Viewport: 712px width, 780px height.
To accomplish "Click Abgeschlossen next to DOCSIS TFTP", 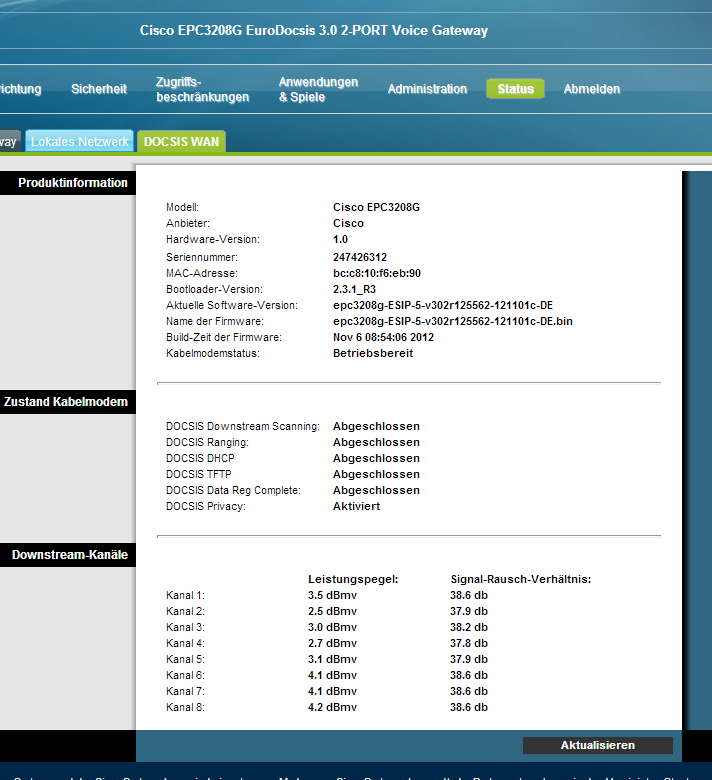I will 376,474.
